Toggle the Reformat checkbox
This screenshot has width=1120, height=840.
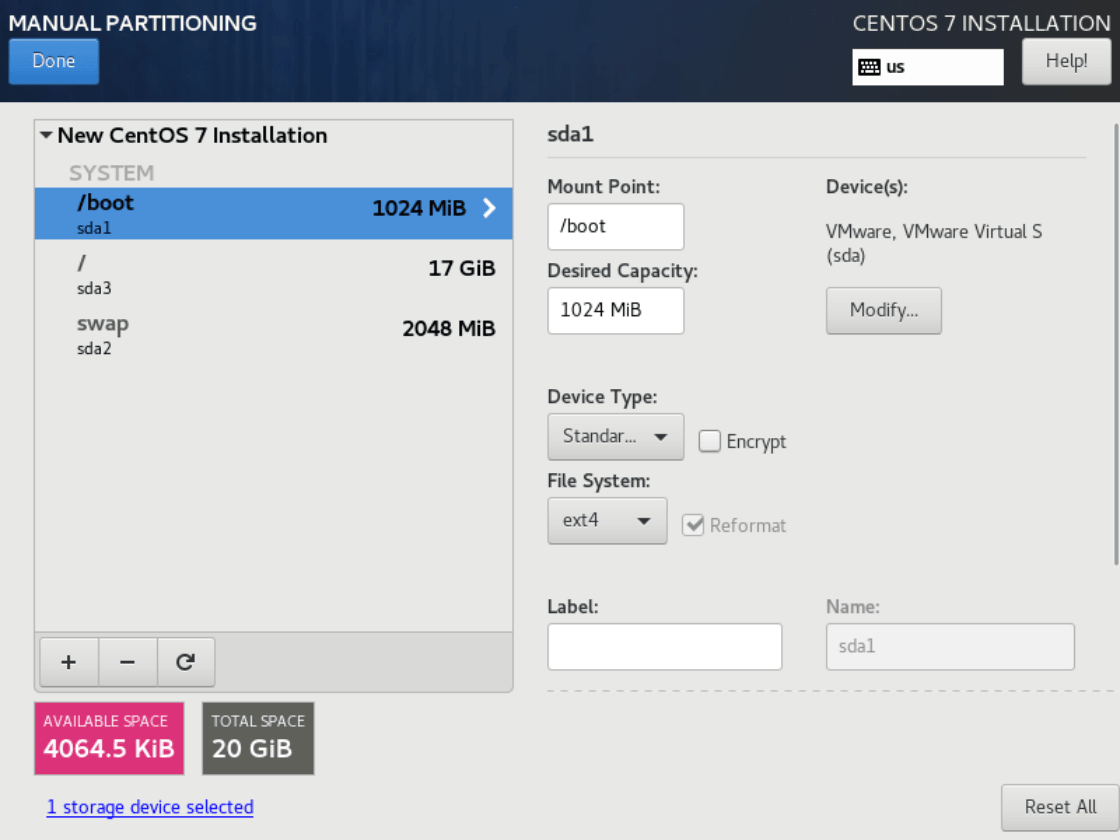coord(693,525)
